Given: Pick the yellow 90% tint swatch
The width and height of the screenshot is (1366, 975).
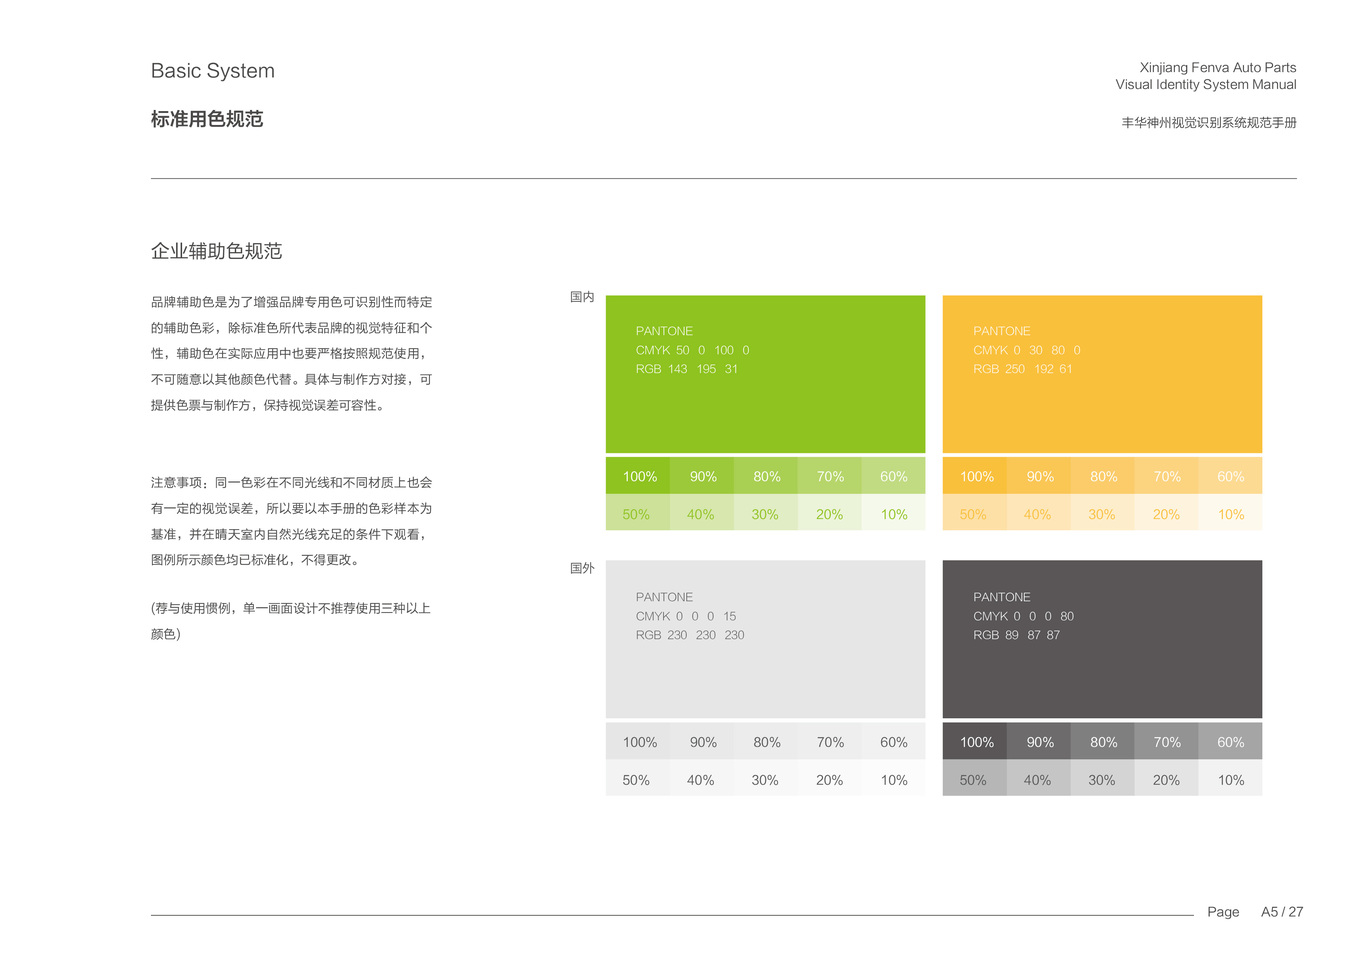Looking at the screenshot, I should click(x=1039, y=476).
